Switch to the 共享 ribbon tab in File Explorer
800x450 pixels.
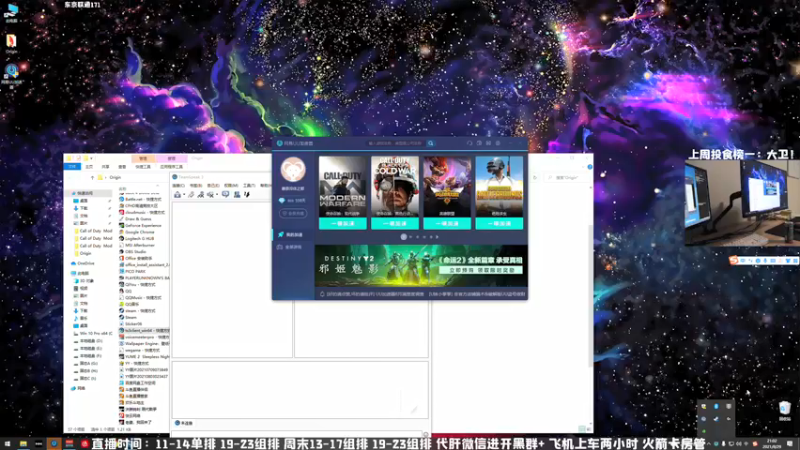105,167
